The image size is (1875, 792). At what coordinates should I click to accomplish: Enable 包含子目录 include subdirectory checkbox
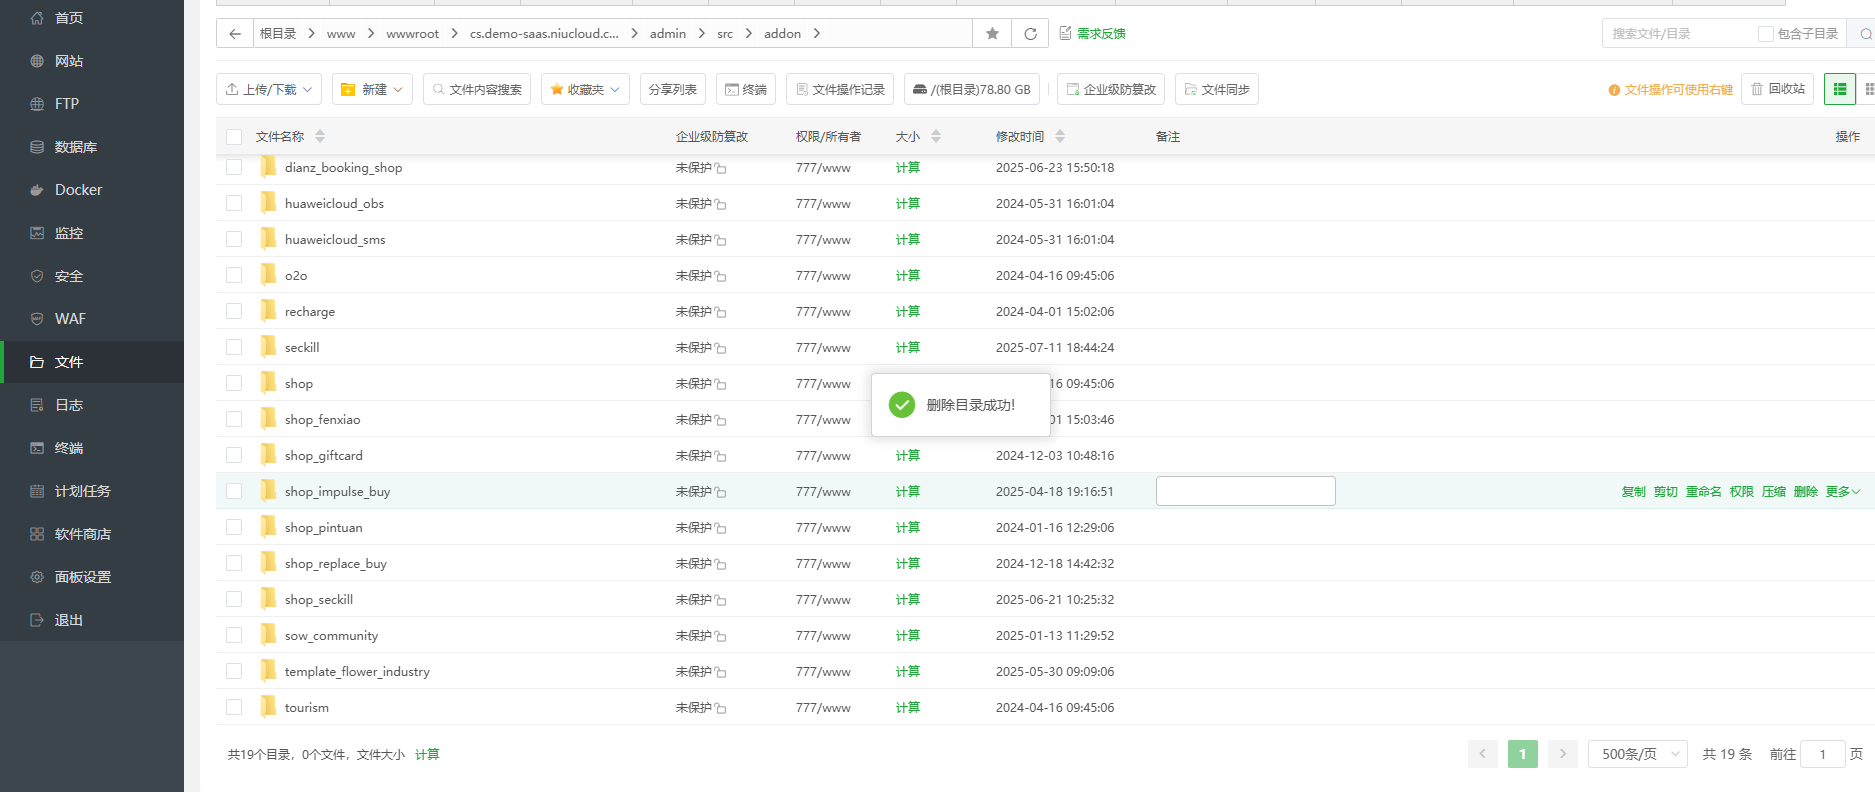point(1766,34)
